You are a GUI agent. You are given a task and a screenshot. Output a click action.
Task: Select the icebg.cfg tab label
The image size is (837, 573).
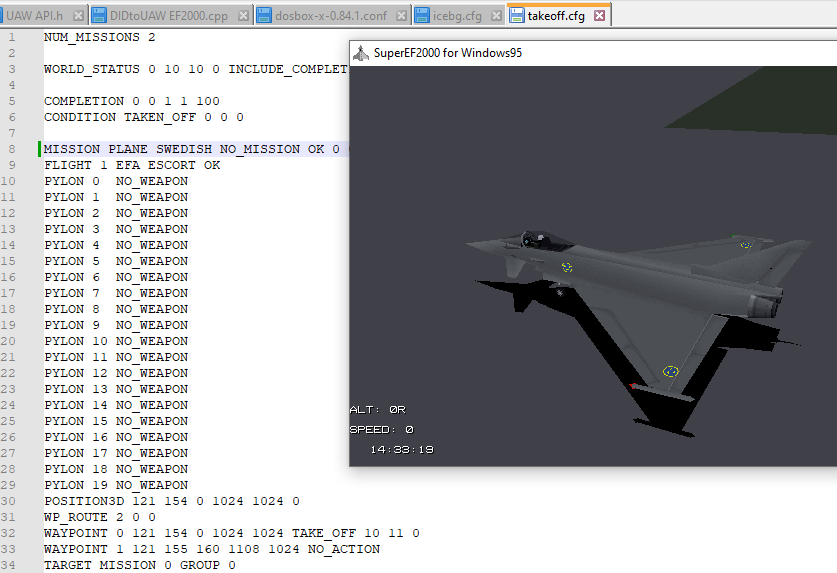click(459, 16)
